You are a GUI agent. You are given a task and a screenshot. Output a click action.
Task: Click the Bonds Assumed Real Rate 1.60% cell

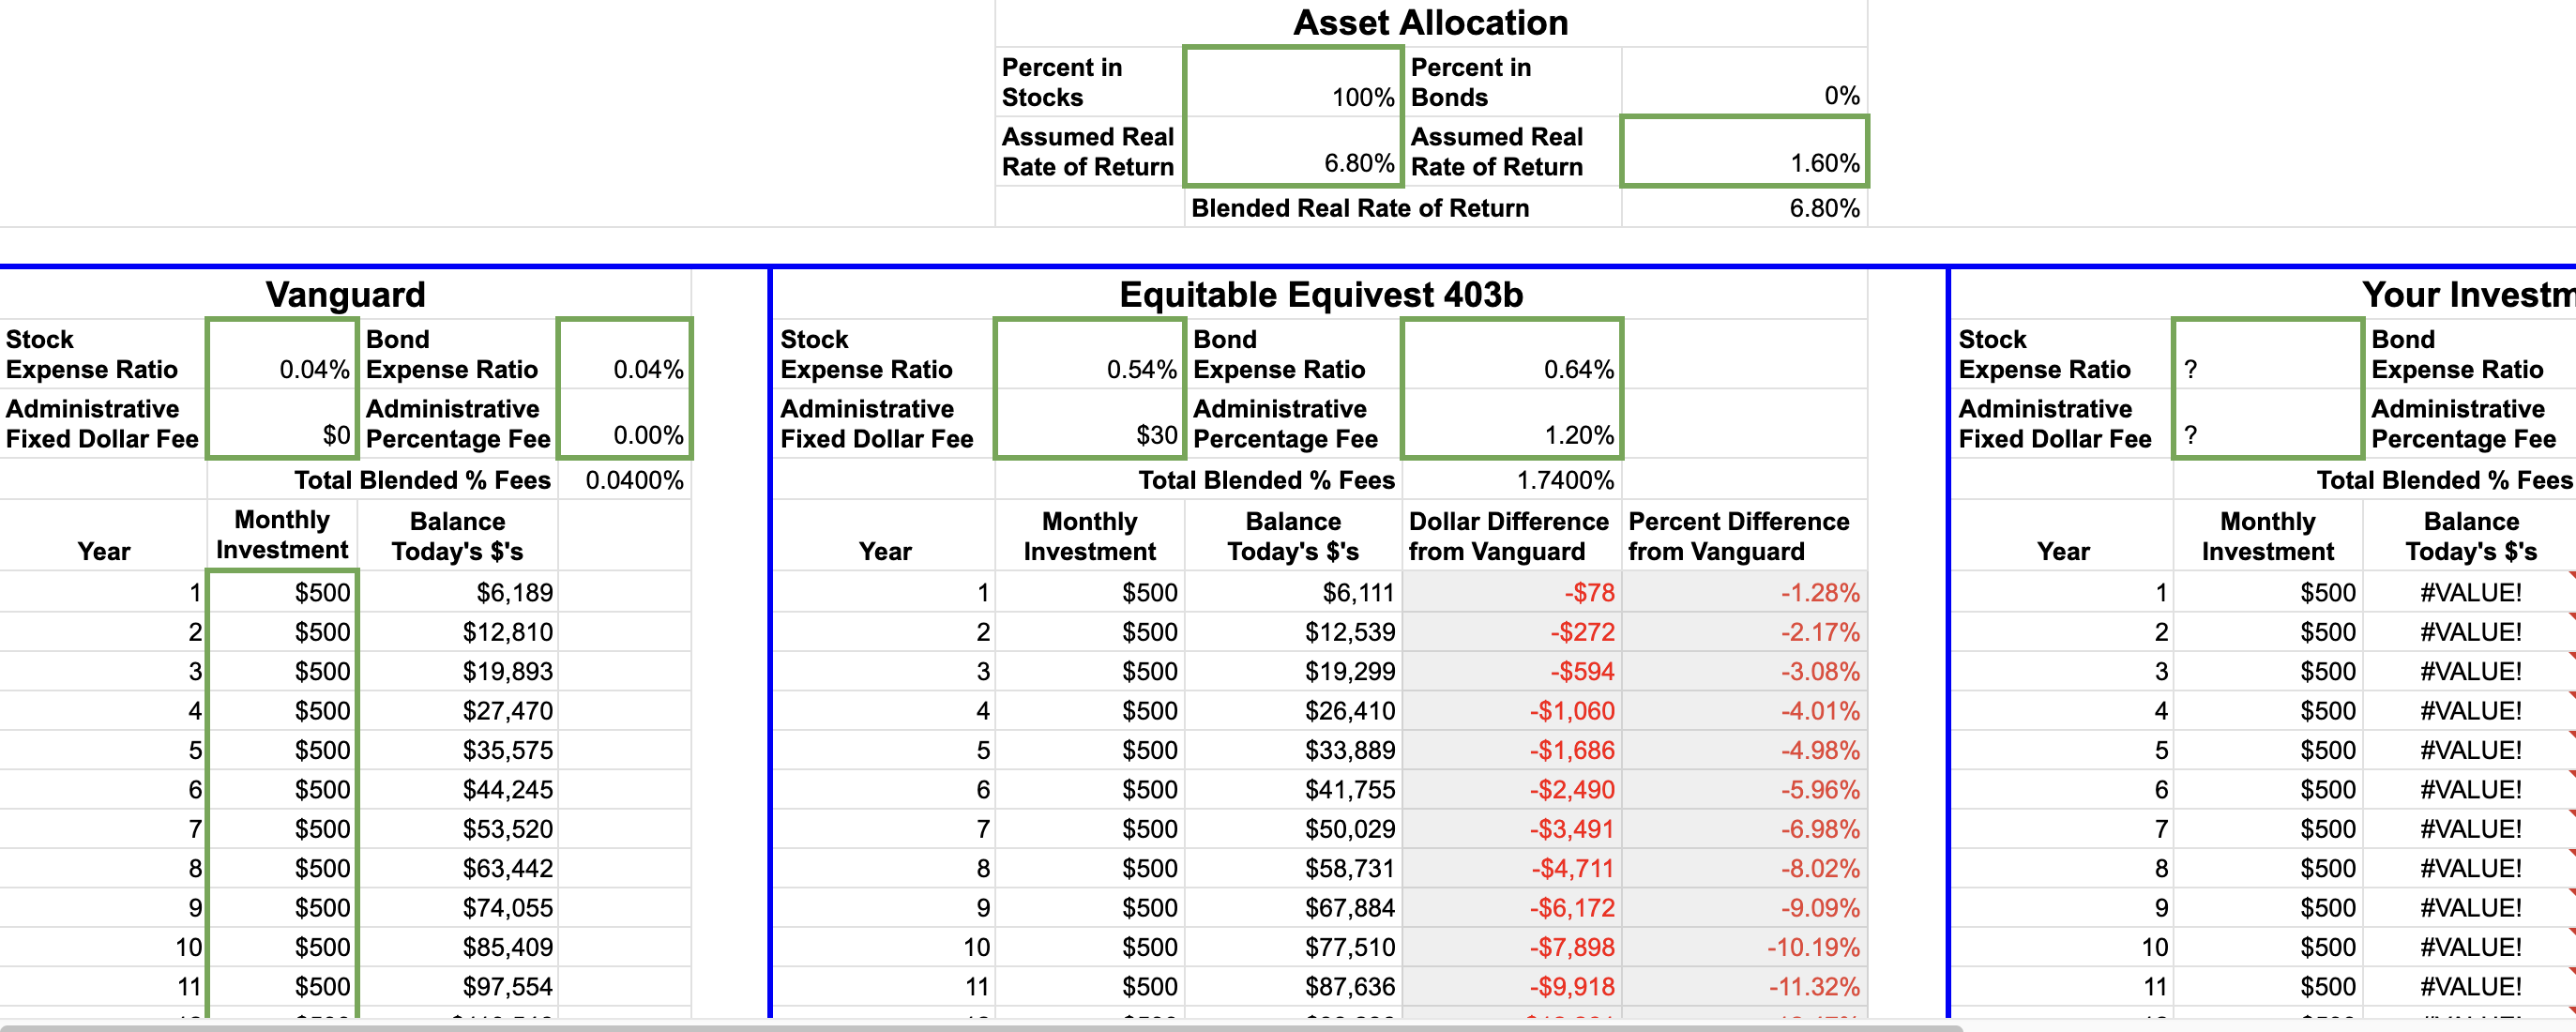tap(1745, 153)
